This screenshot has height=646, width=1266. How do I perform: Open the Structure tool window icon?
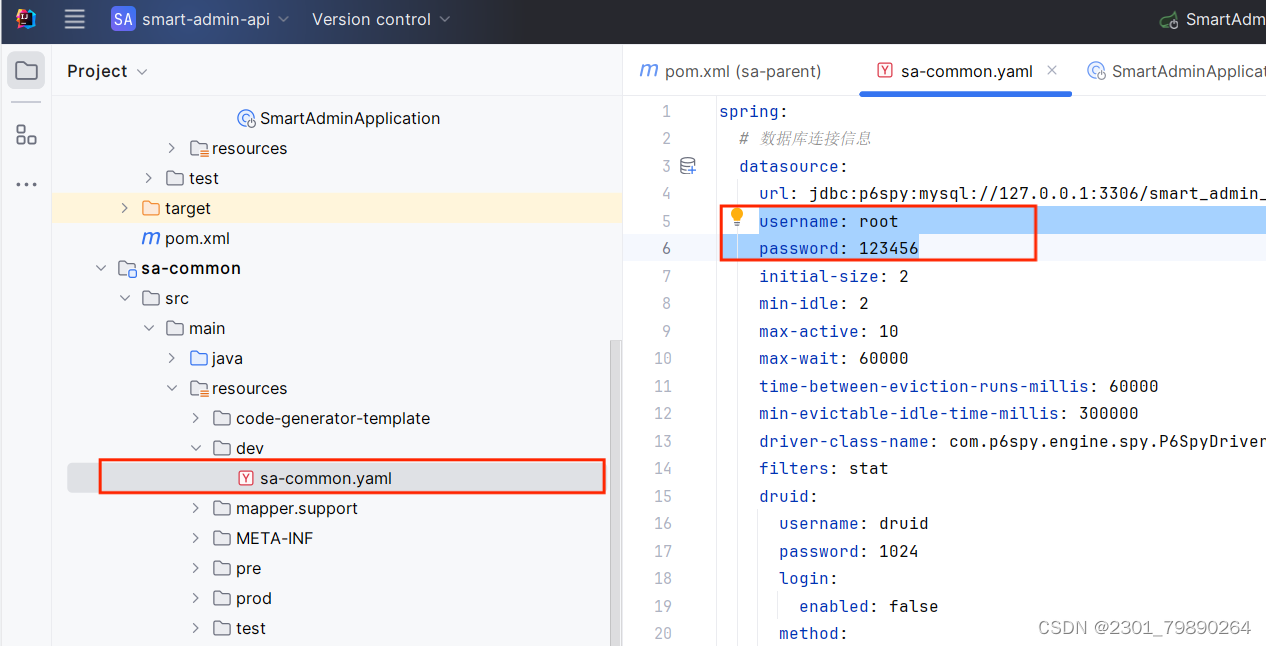[26, 135]
